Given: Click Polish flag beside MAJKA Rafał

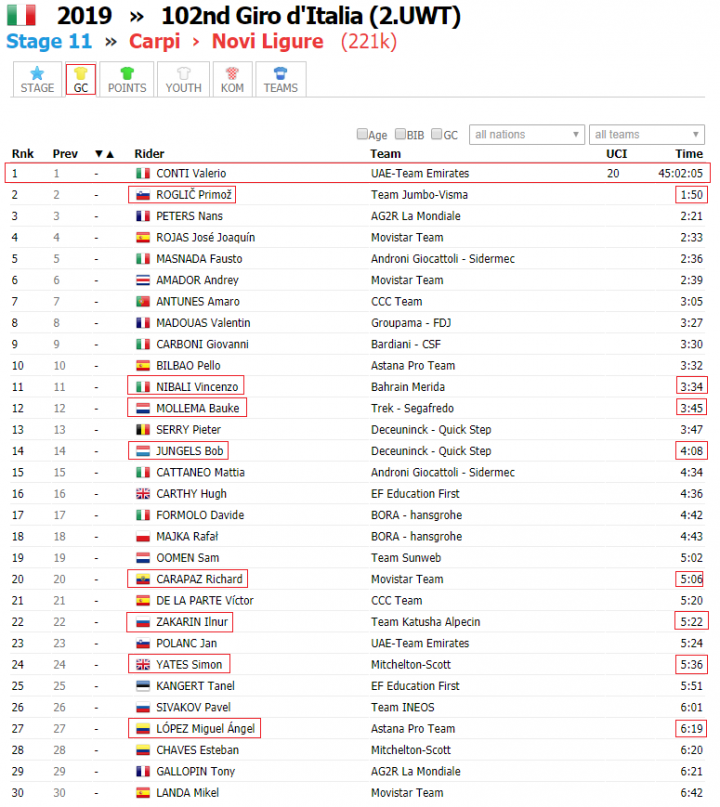Looking at the screenshot, I should (143, 537).
